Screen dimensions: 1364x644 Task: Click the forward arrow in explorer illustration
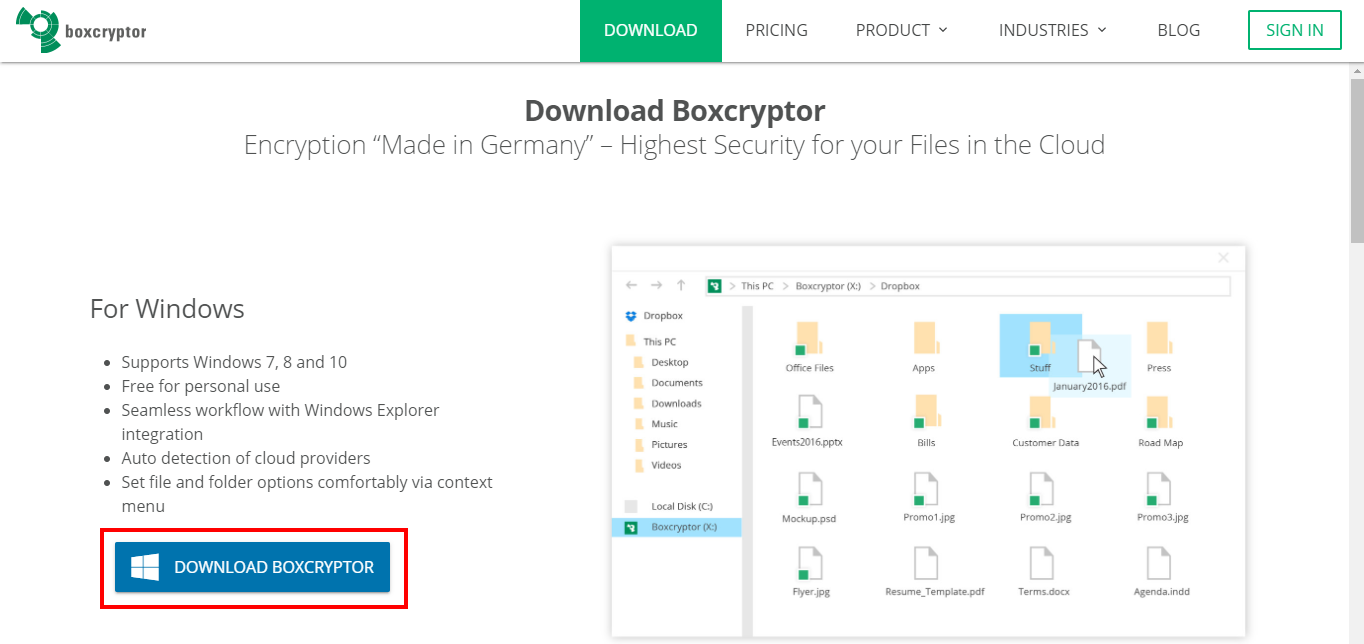pyautogui.click(x=656, y=286)
